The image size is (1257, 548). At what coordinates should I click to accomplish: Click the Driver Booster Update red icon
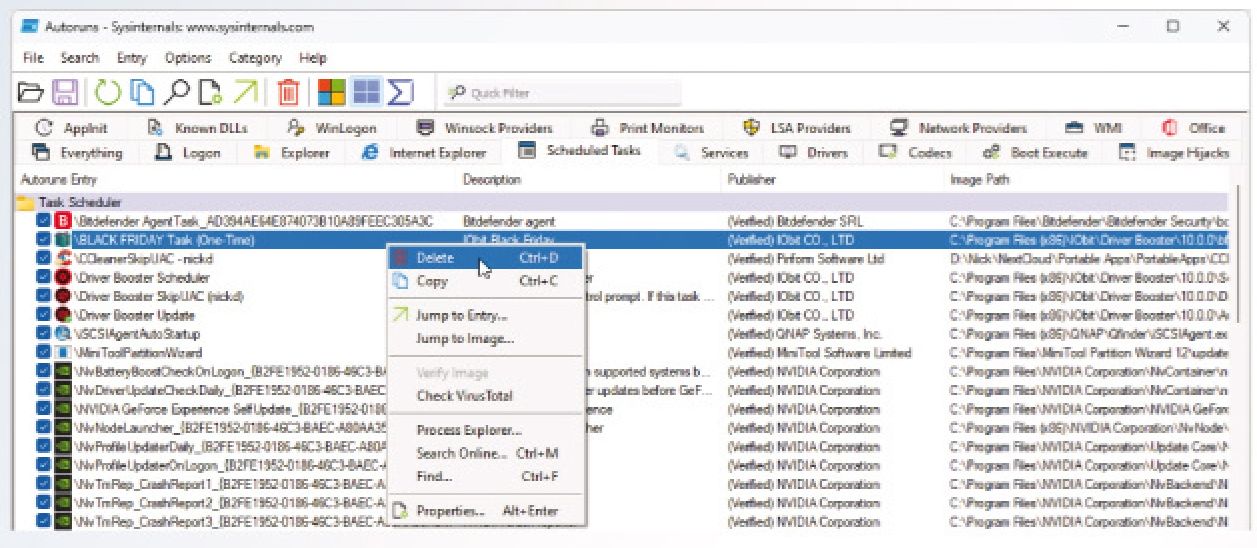click(63, 315)
